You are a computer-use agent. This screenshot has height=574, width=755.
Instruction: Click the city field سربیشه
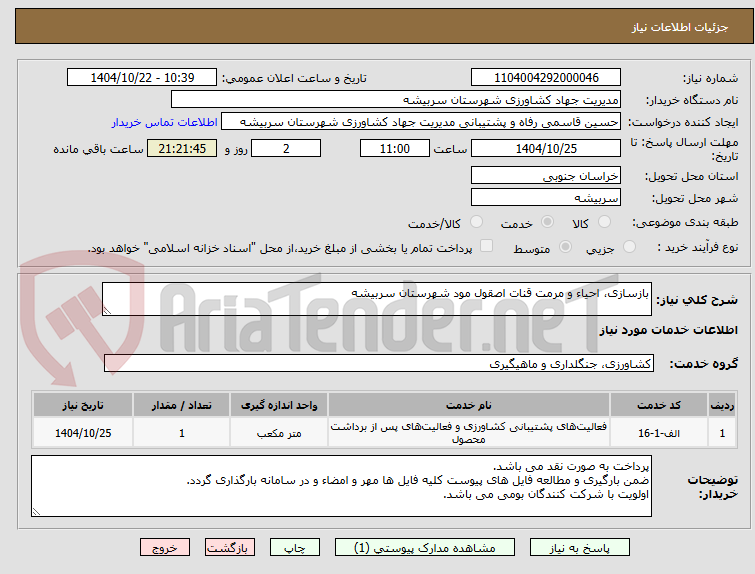pyautogui.click(x=546, y=197)
